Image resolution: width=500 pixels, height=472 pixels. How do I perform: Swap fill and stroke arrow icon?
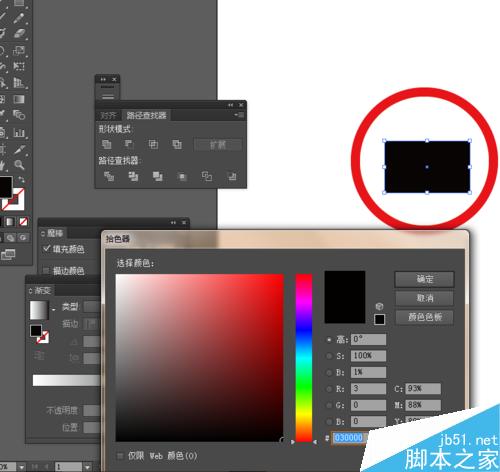[21, 180]
